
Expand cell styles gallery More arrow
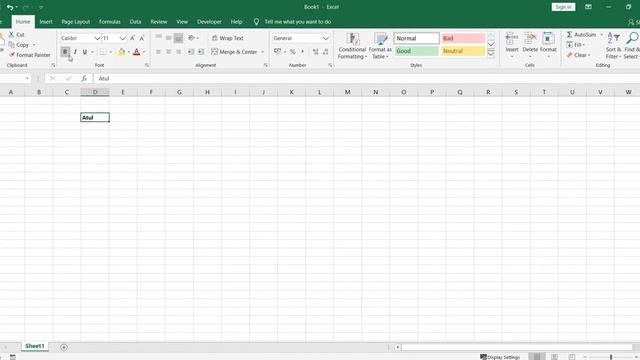[x=491, y=53]
